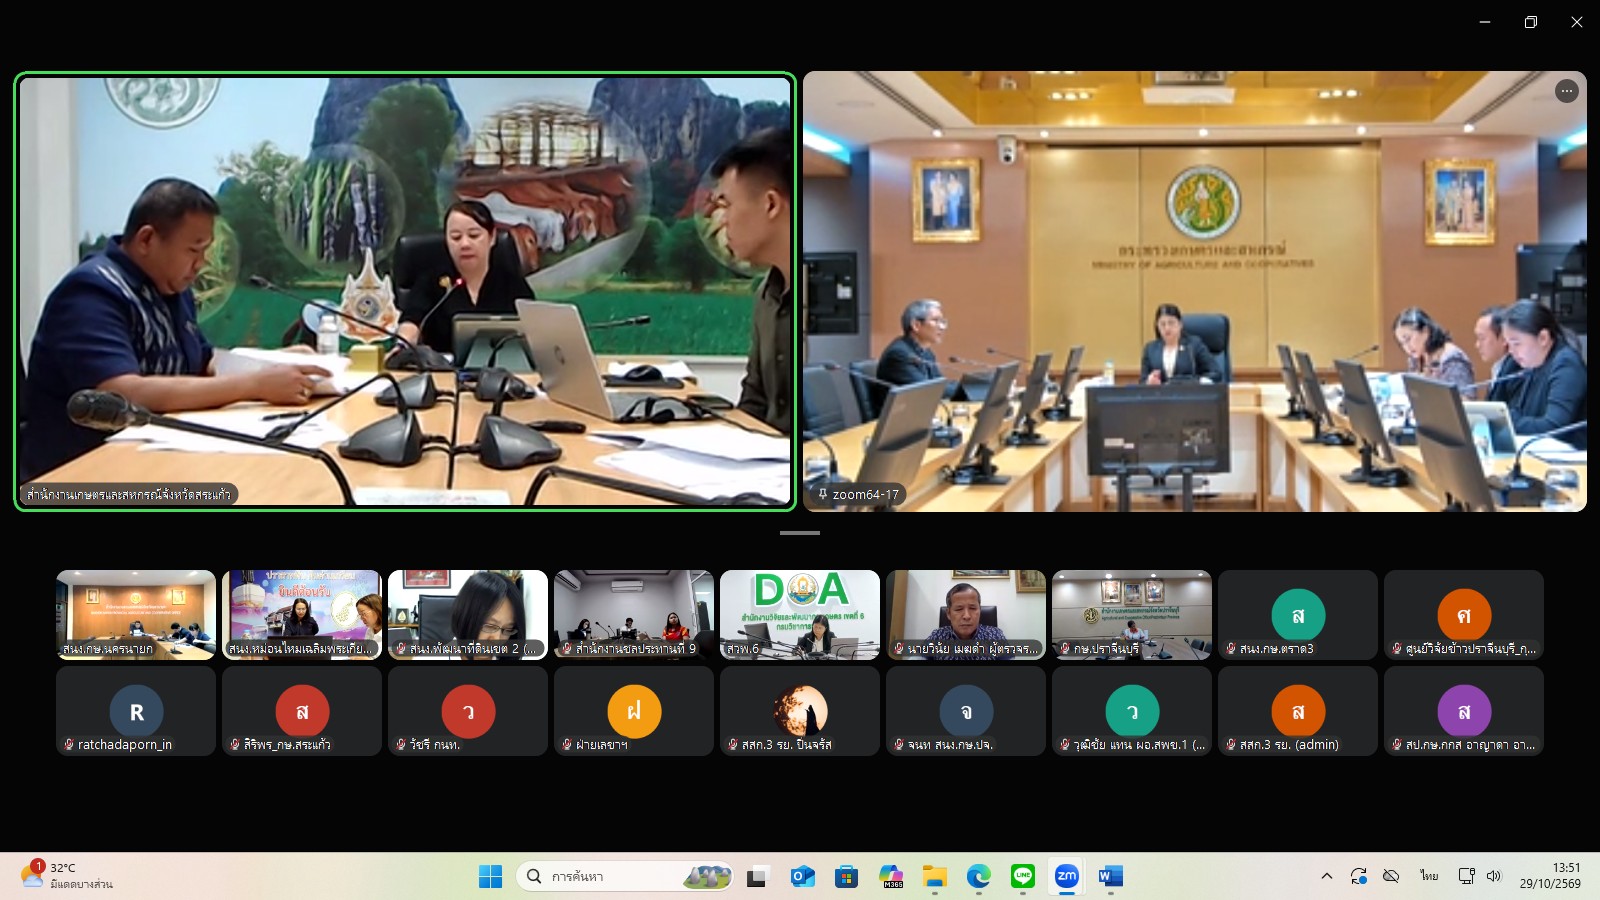The width and height of the screenshot is (1600, 900).
Task: Click the sync refresh tray icon
Action: (x=1358, y=876)
